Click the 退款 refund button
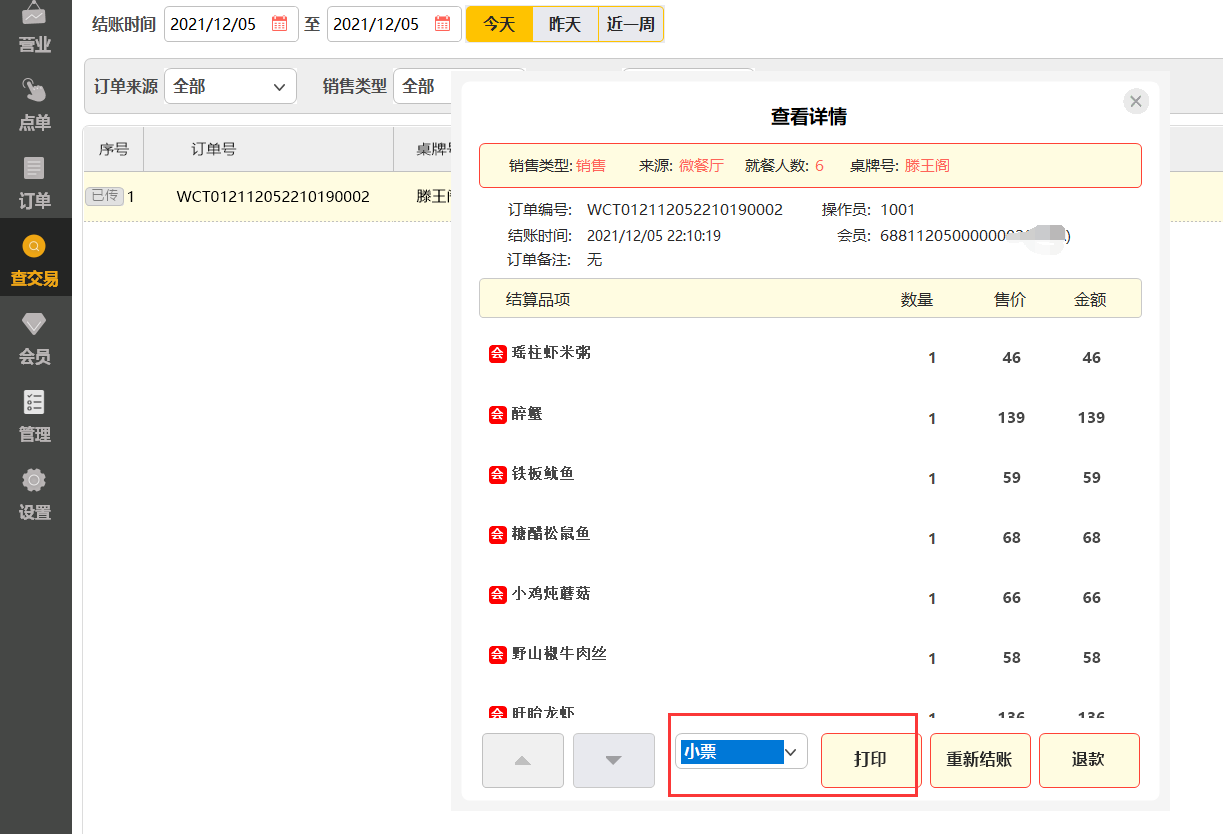The width and height of the screenshot is (1223, 834). click(1088, 760)
